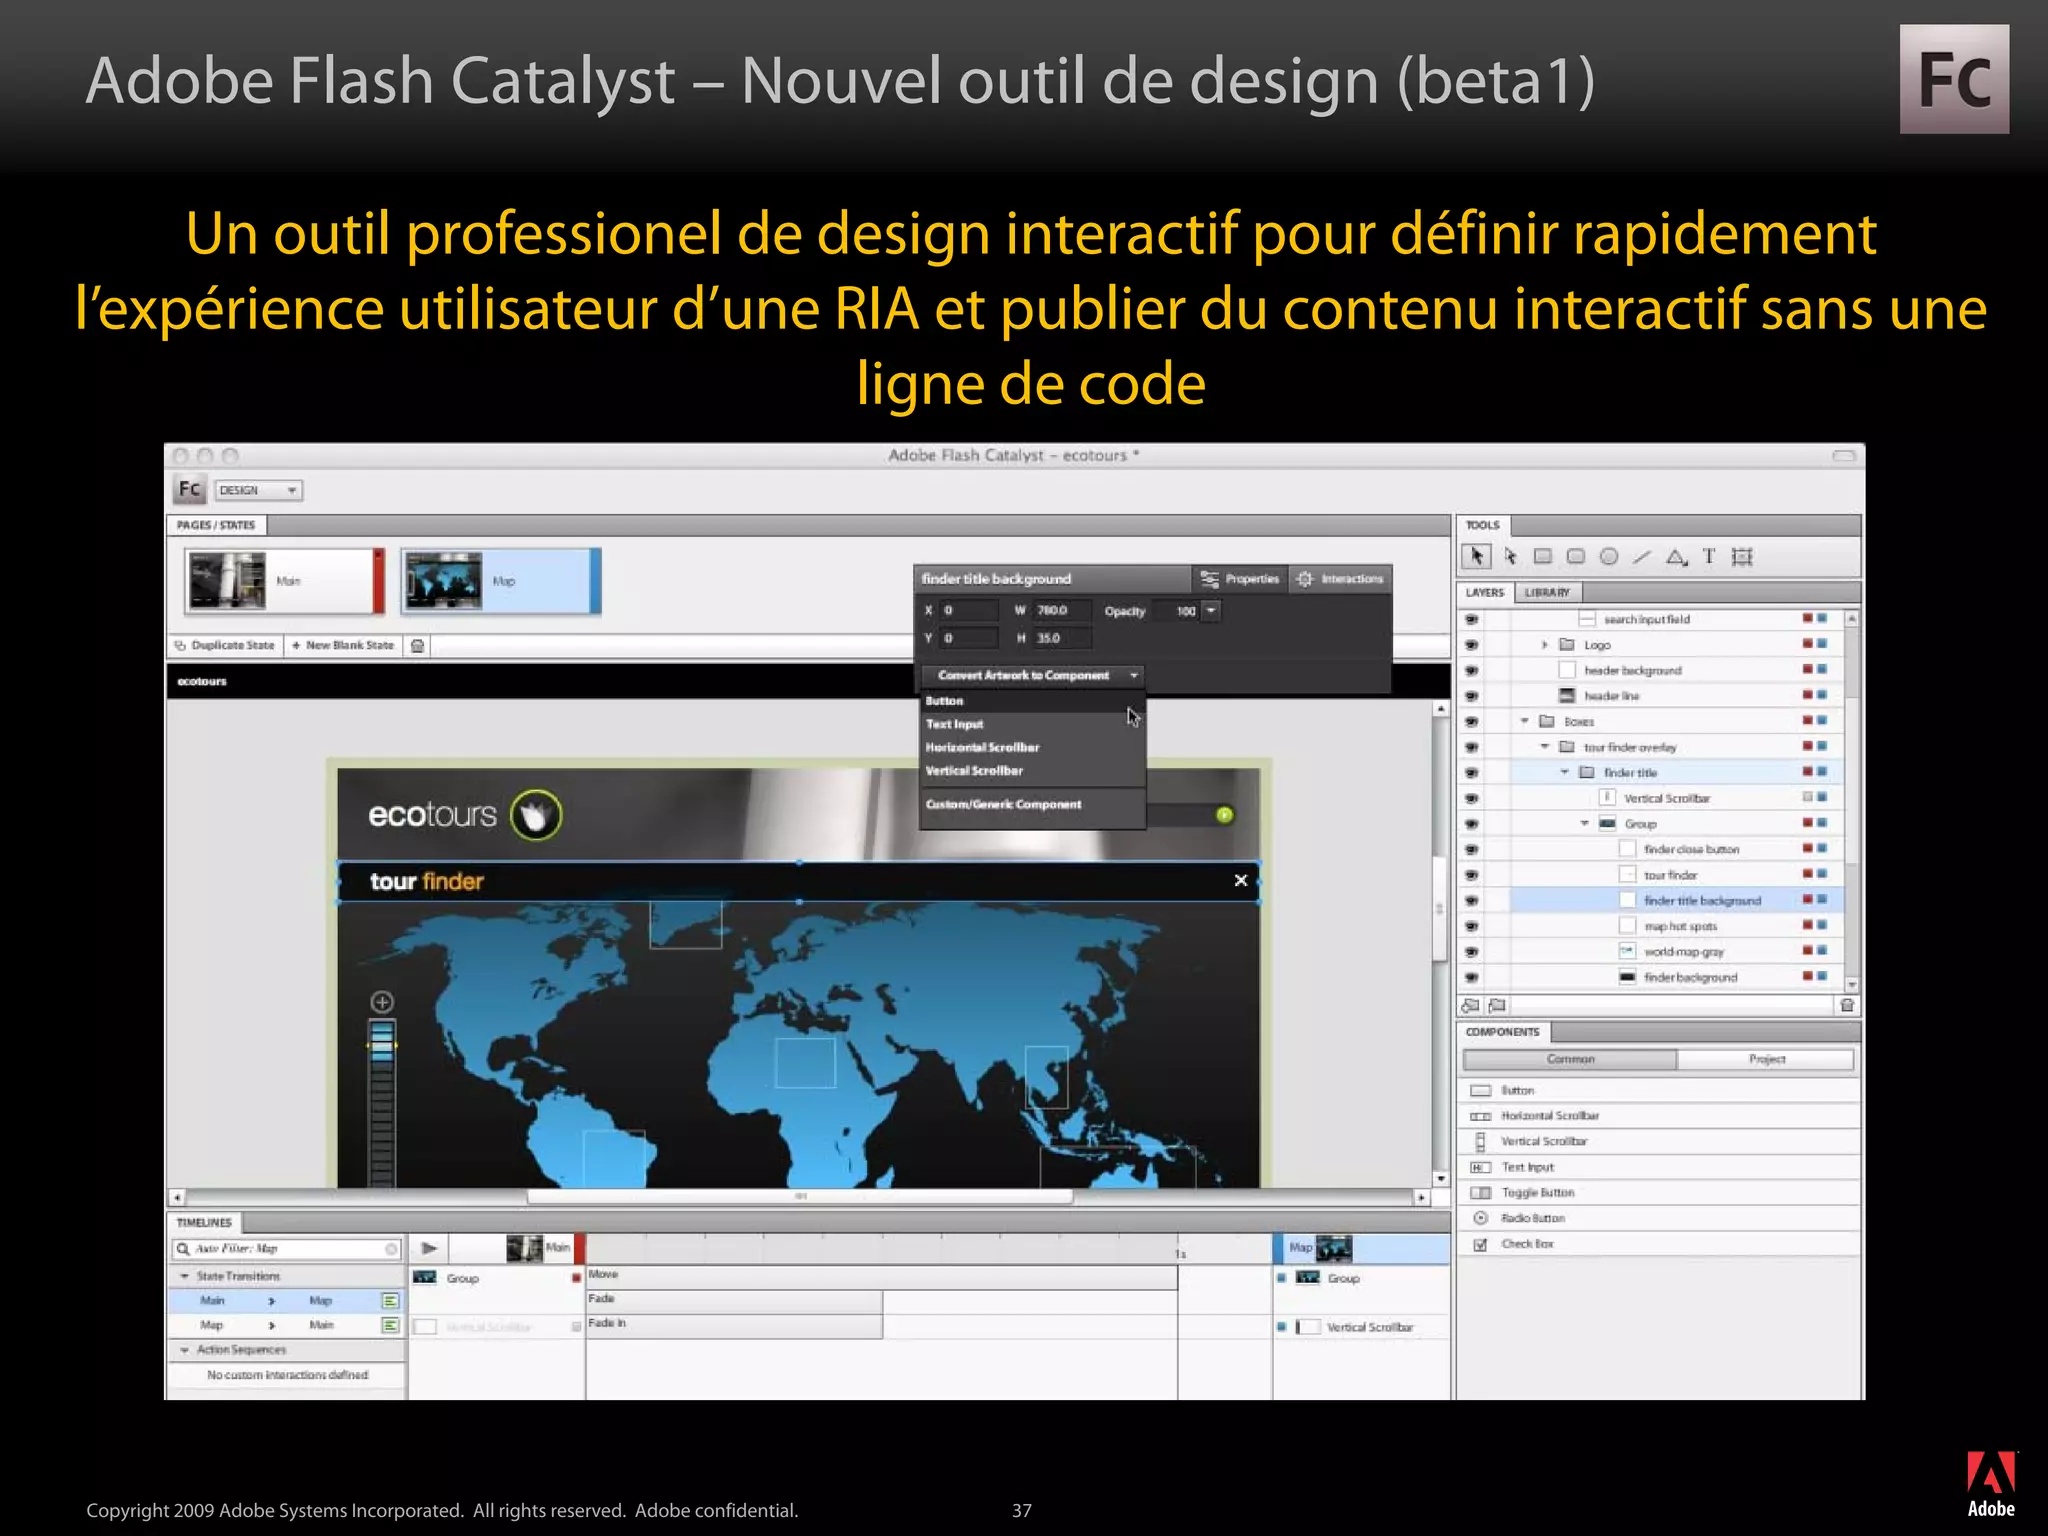Switch Components panel to Project tab
The width and height of the screenshot is (2048, 1536).
(x=1766, y=1059)
